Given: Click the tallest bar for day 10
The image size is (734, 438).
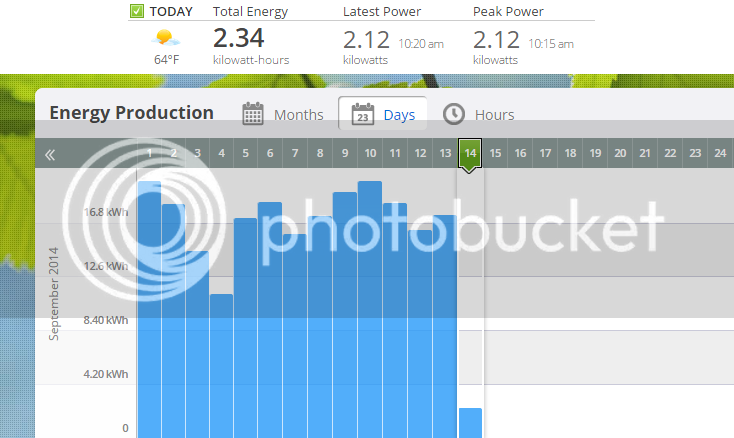Looking at the screenshot, I should (x=370, y=309).
